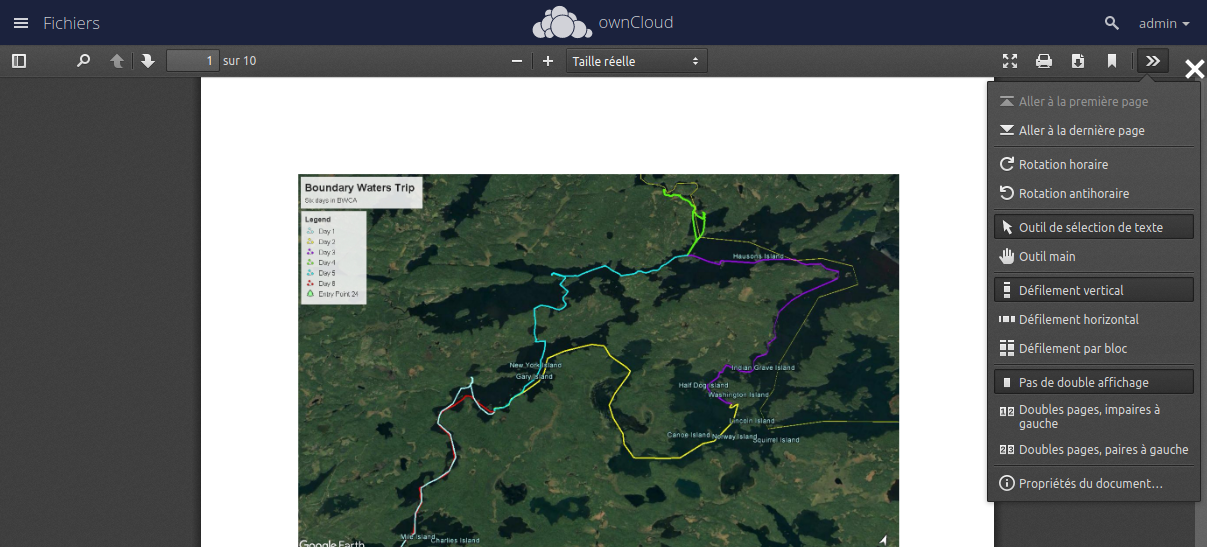Enable Défilement par bloc
The height and width of the screenshot is (547, 1207).
[1094, 348]
